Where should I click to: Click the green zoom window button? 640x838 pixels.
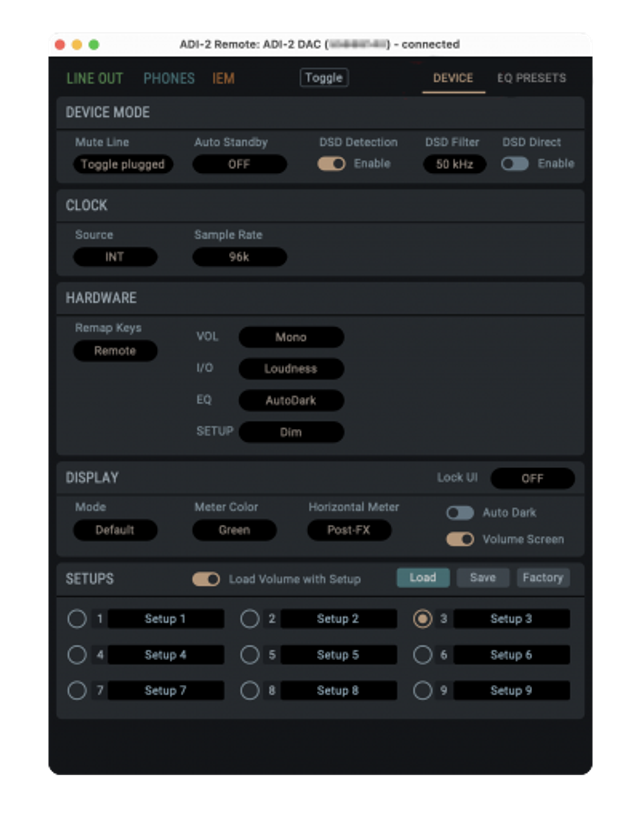94,45
